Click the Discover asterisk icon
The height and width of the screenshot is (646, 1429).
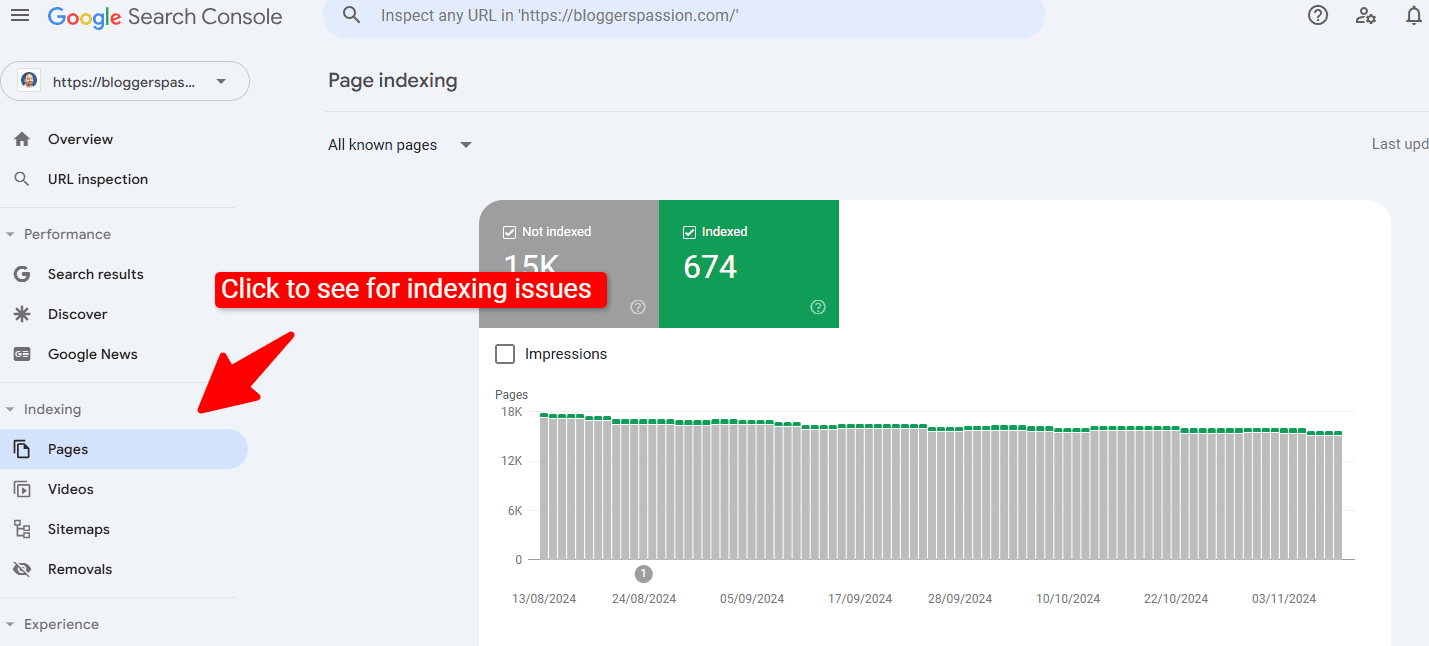(x=22, y=314)
